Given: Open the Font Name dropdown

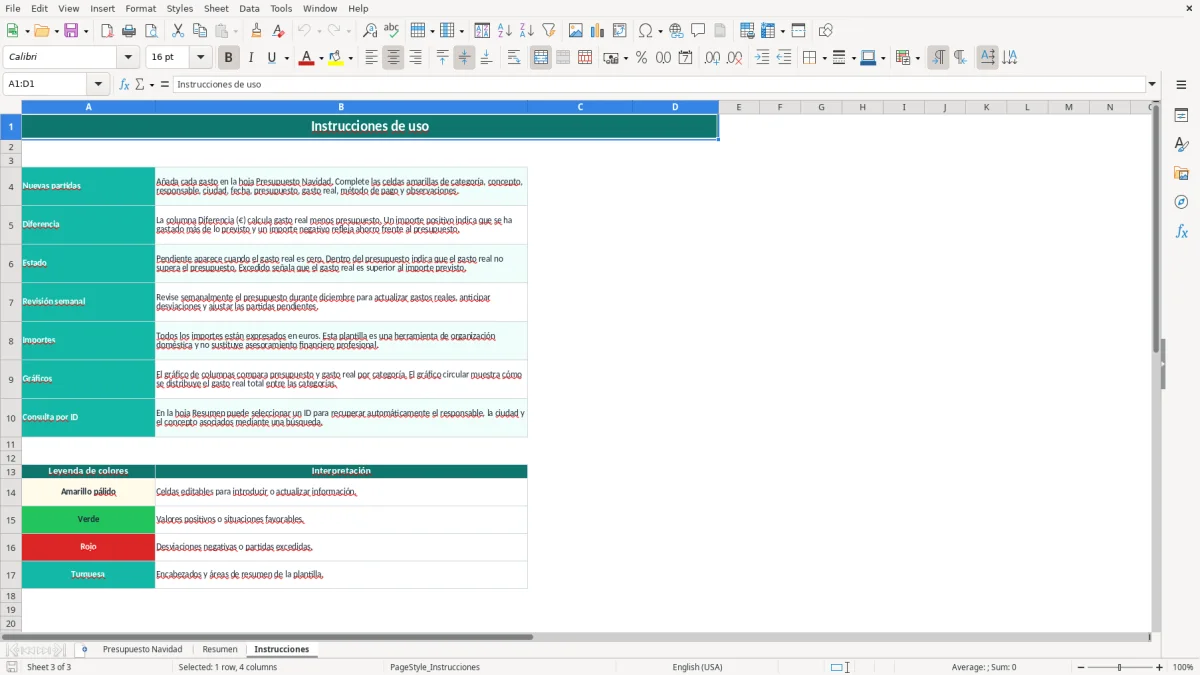Looking at the screenshot, I should 128,58.
